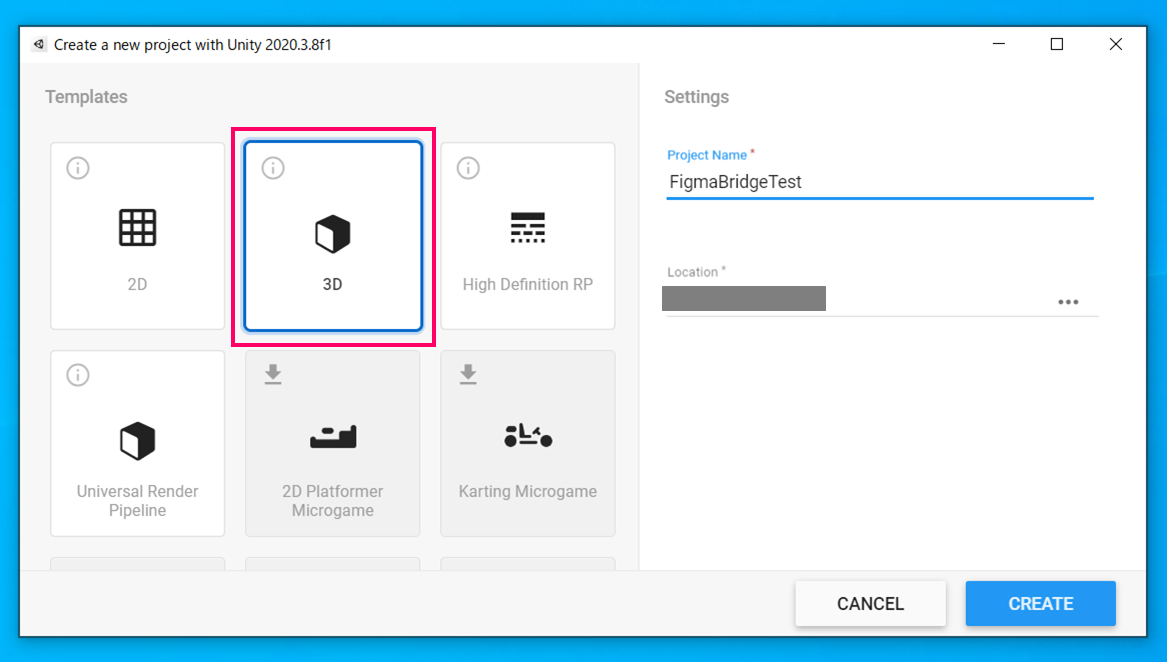Choose the High Definition RP template
Viewport: 1167px width, 662px height.
(528, 236)
